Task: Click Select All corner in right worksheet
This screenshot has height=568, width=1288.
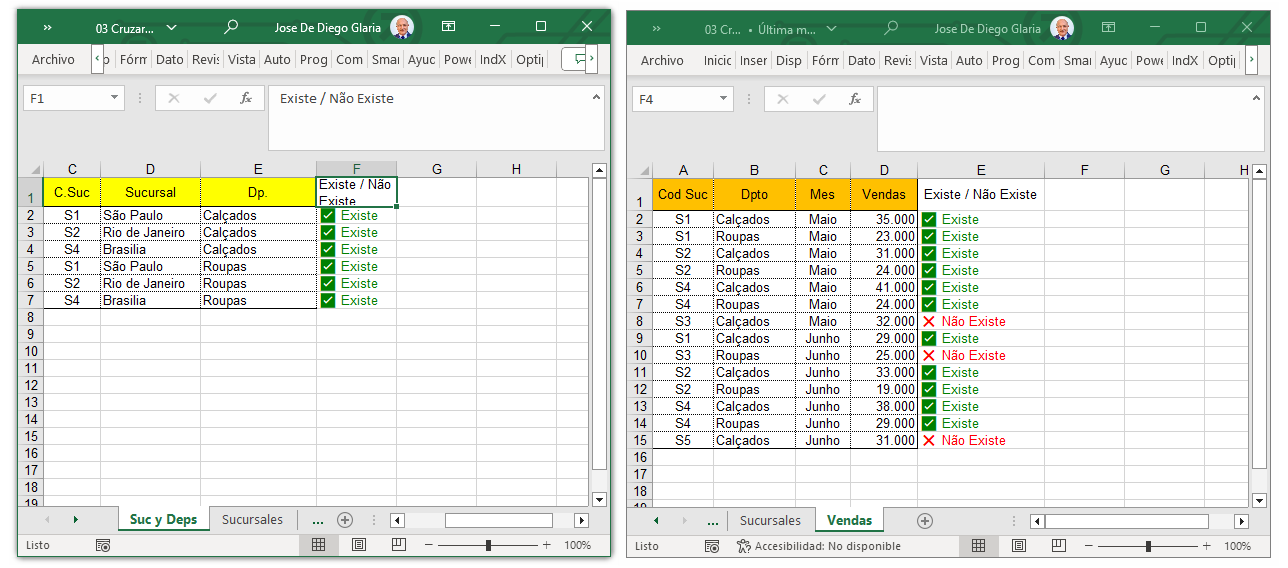Action: tap(640, 170)
